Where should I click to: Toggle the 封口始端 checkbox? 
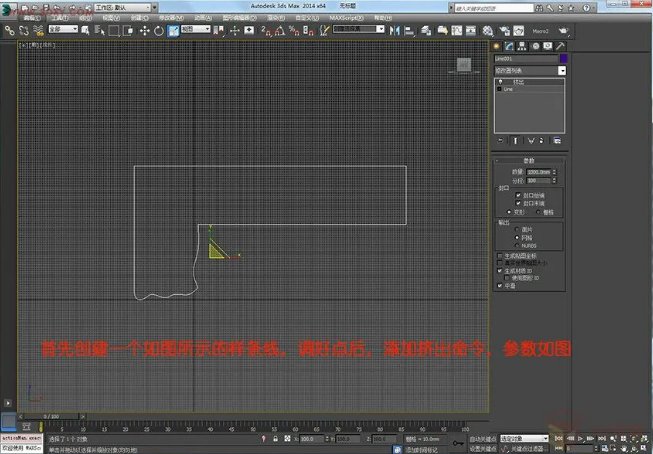point(520,195)
